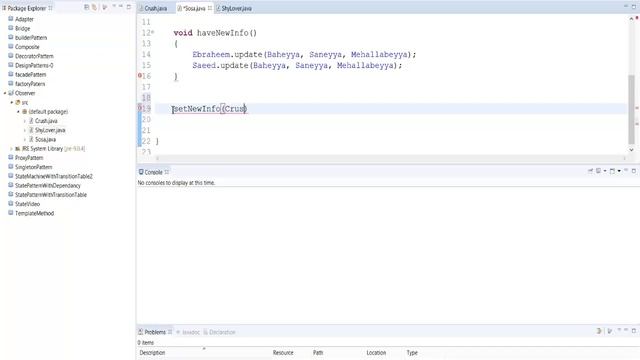Sort by Type column header
Viewport: 640px width, 360px height.
[x=412, y=353]
